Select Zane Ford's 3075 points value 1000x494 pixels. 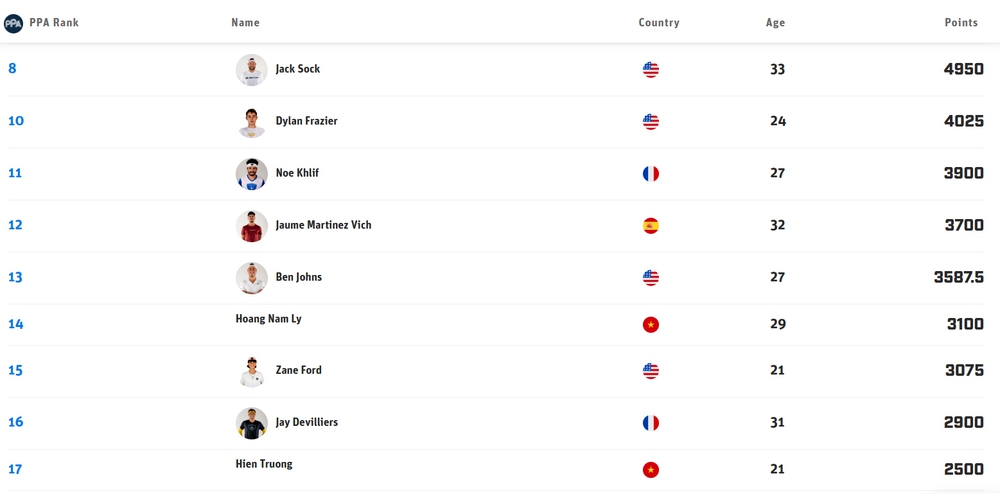point(964,370)
